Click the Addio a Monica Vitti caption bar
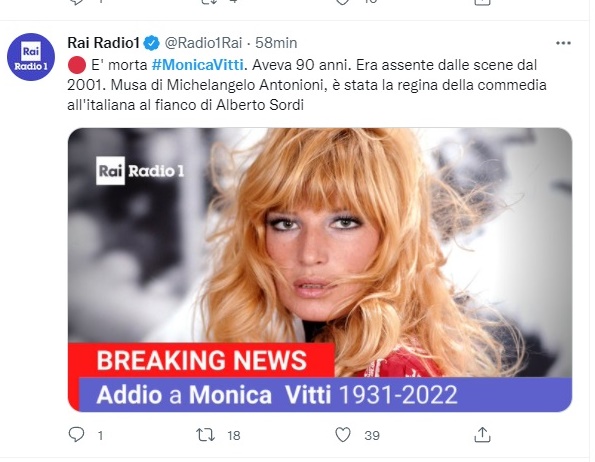 325,394
